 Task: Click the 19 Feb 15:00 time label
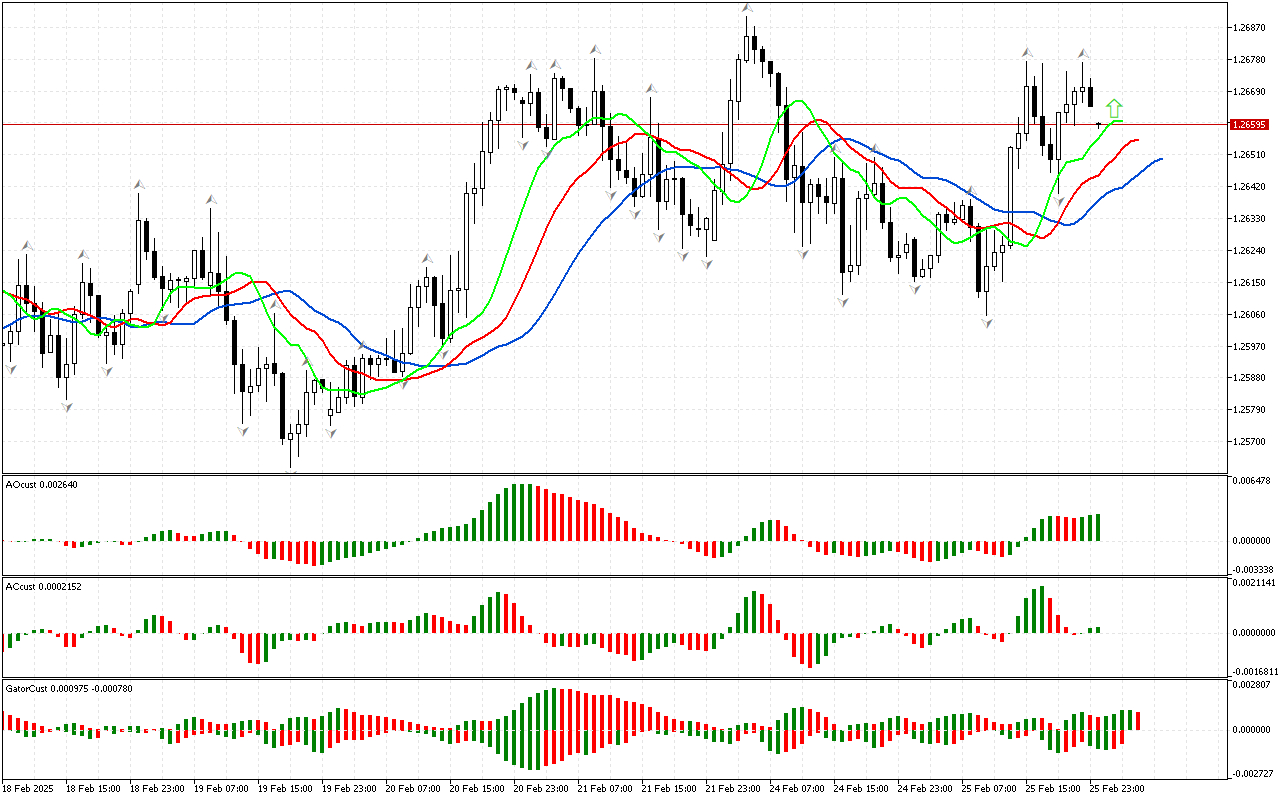pos(285,789)
